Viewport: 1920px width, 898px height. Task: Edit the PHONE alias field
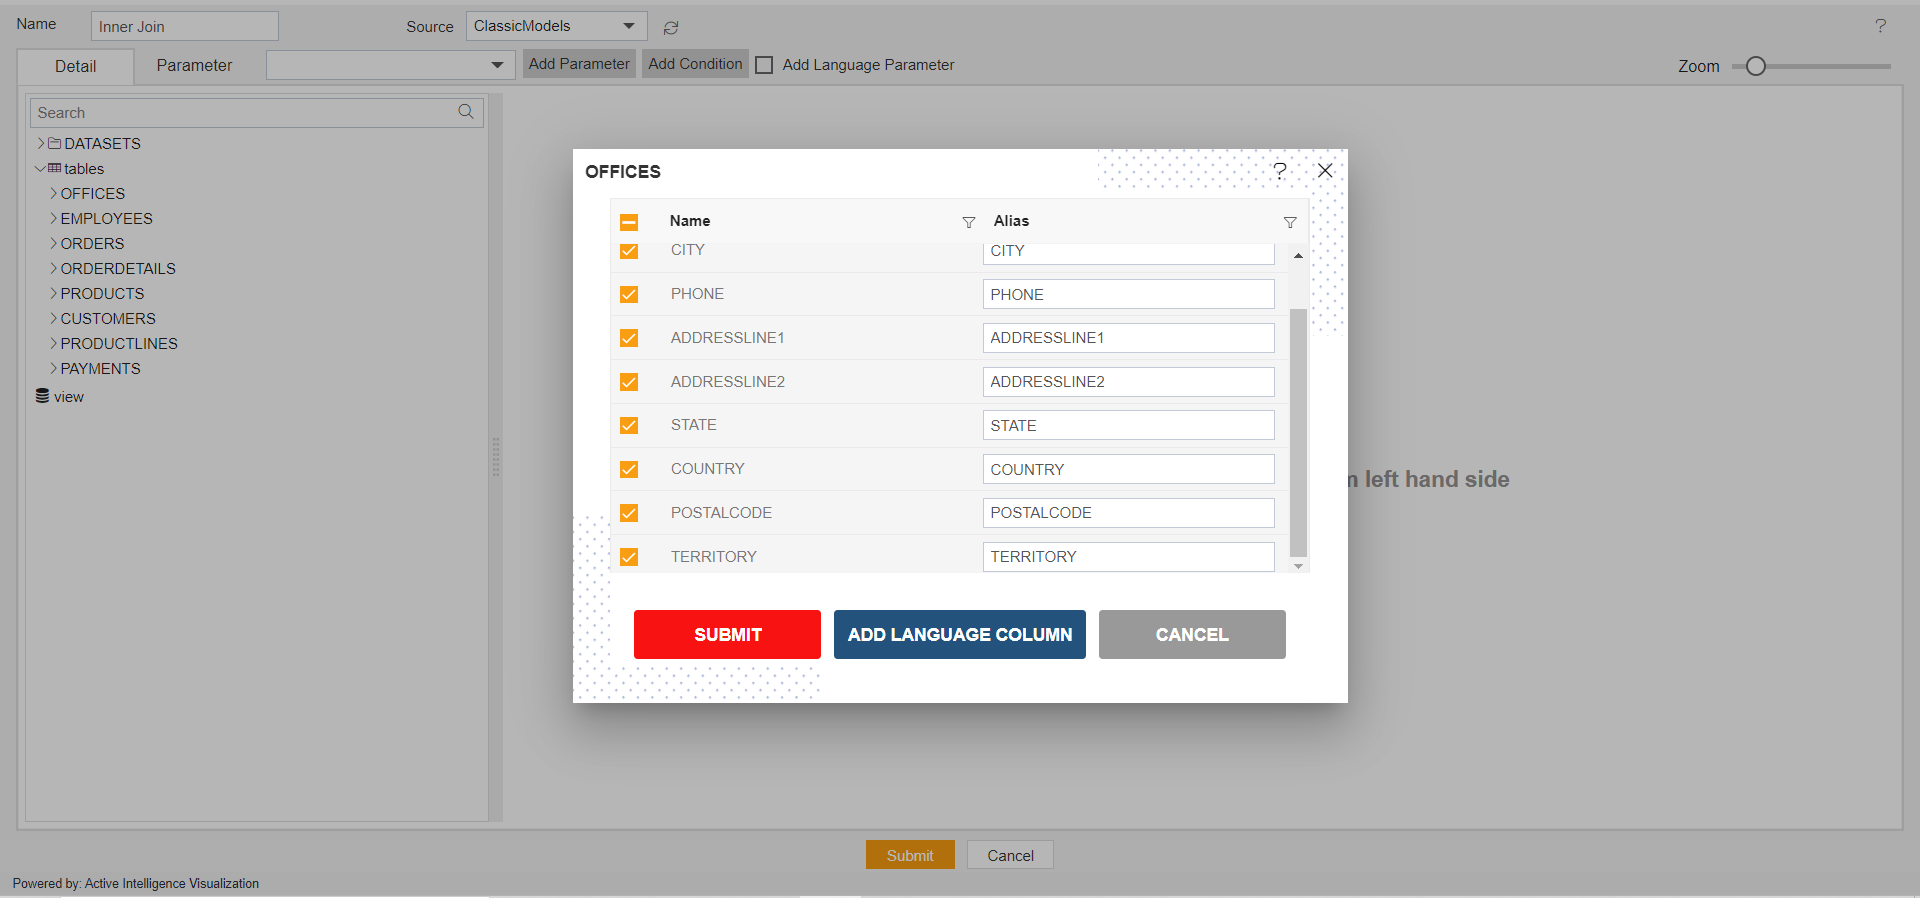click(x=1128, y=294)
